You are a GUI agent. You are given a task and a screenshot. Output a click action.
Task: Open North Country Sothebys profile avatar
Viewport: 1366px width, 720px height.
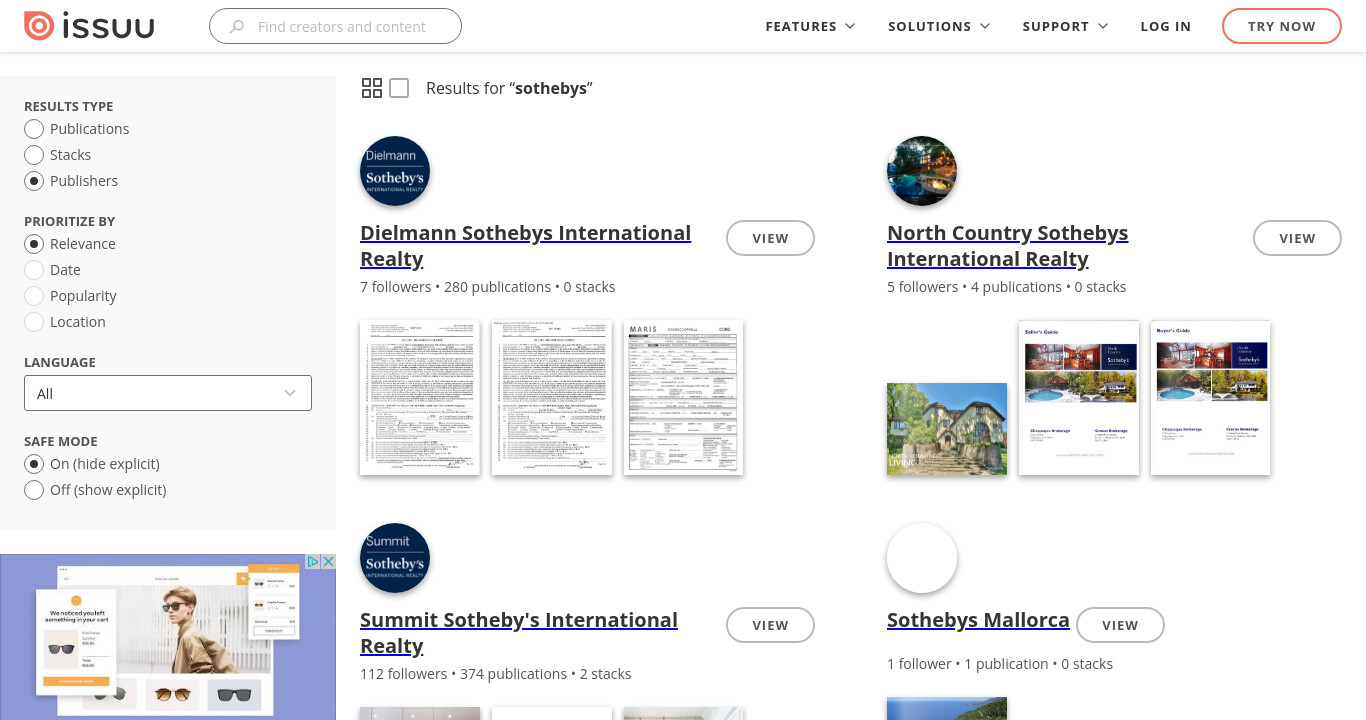922,171
